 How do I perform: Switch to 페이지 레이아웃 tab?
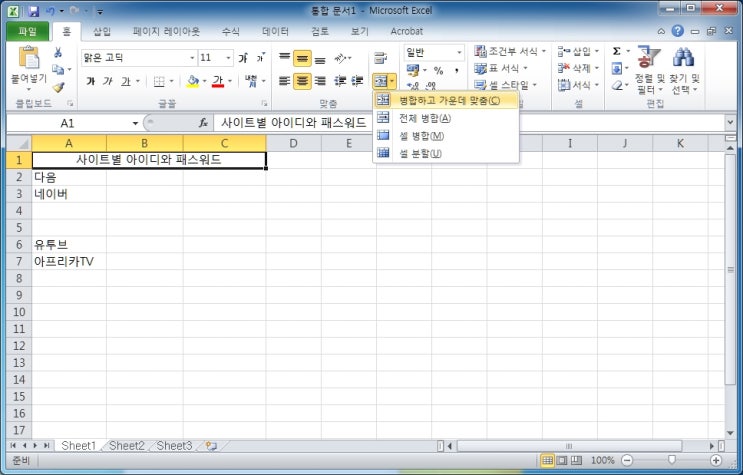click(x=166, y=31)
